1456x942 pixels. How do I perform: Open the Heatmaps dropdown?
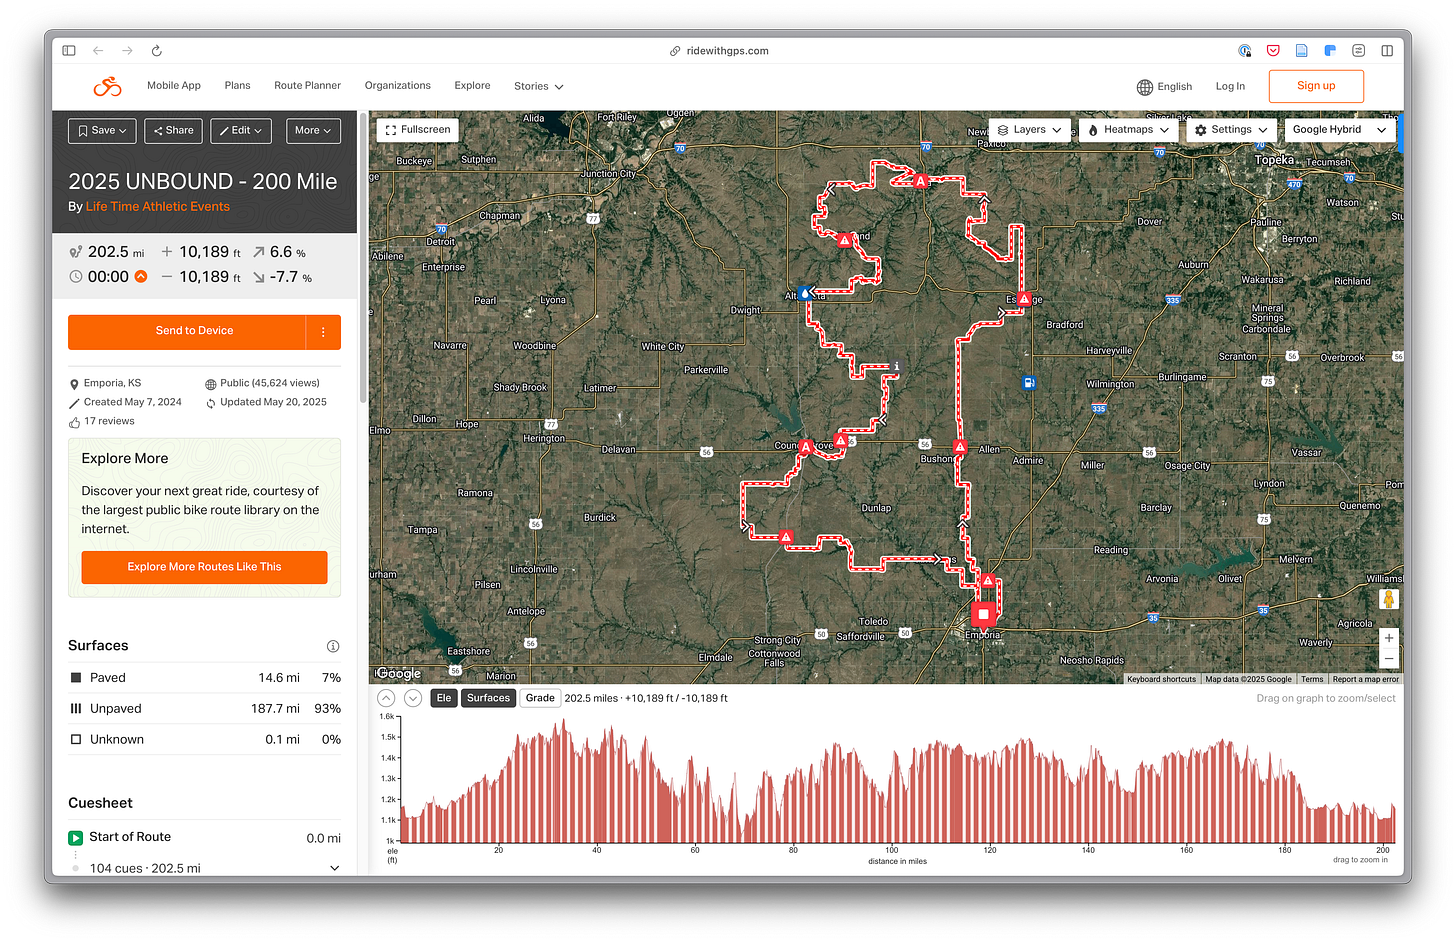(1128, 130)
